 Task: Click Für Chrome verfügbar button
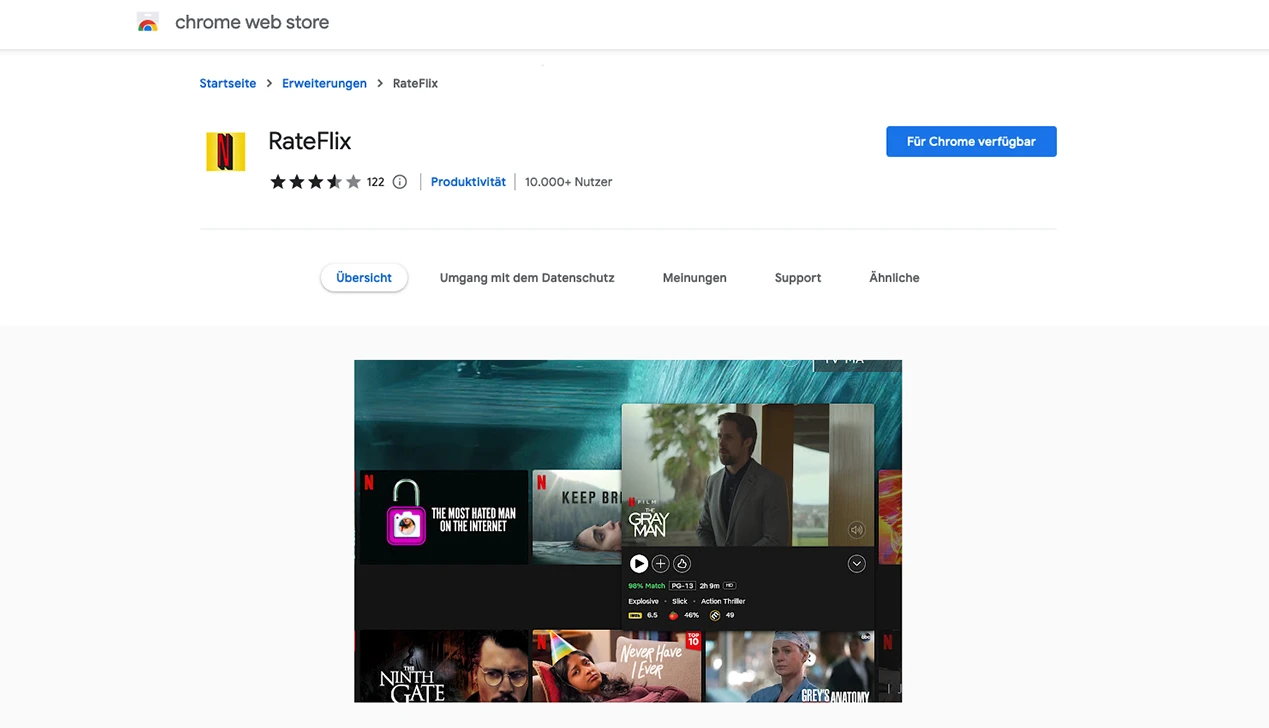point(971,142)
